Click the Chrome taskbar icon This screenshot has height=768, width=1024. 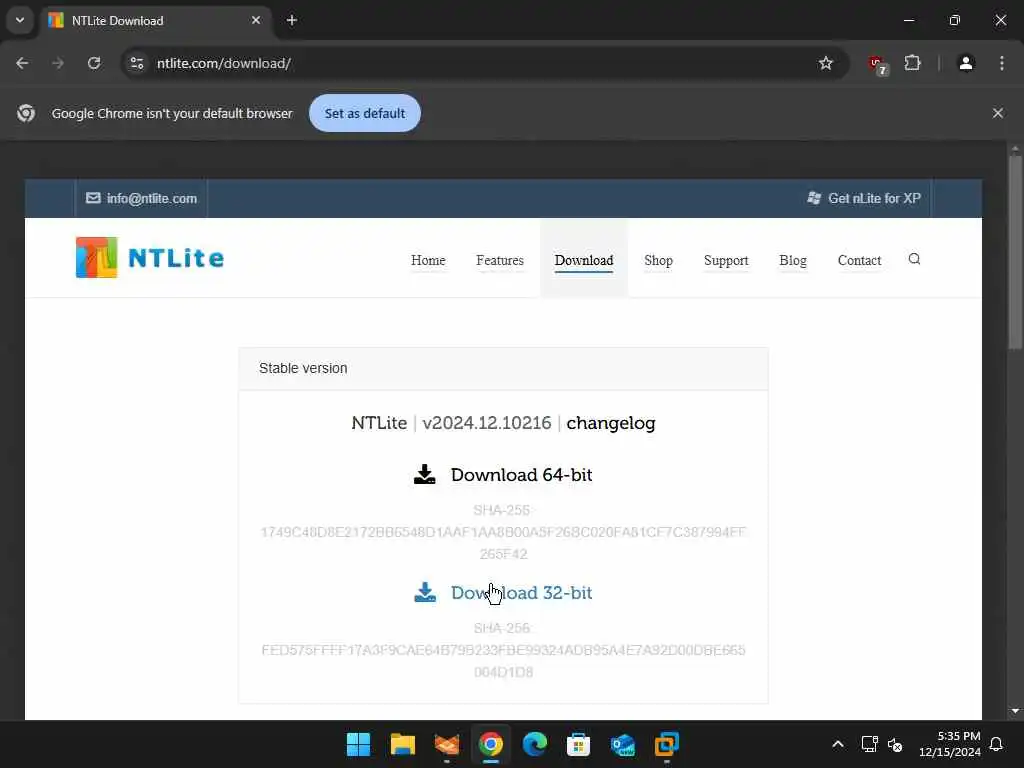[x=490, y=744]
